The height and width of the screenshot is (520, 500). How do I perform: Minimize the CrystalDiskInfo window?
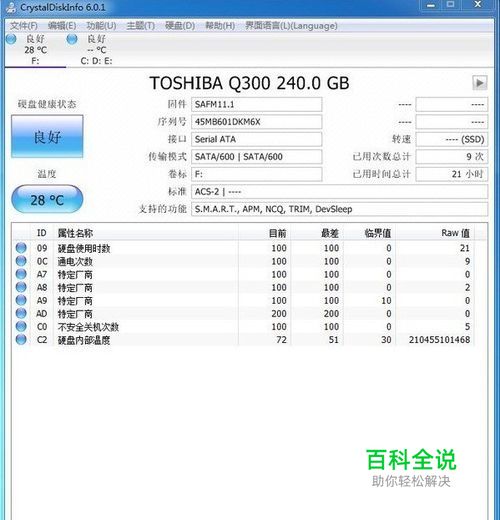(x=431, y=5)
